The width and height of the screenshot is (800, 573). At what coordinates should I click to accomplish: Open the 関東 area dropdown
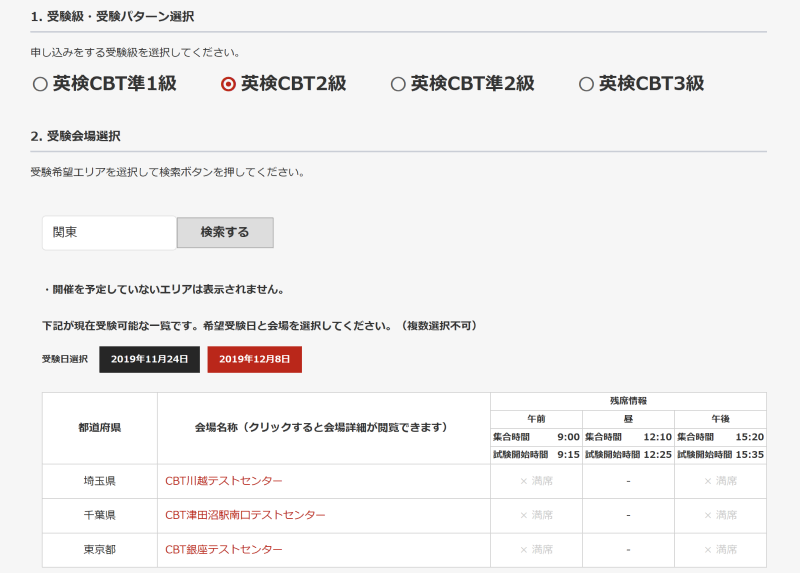pyautogui.click(x=109, y=233)
